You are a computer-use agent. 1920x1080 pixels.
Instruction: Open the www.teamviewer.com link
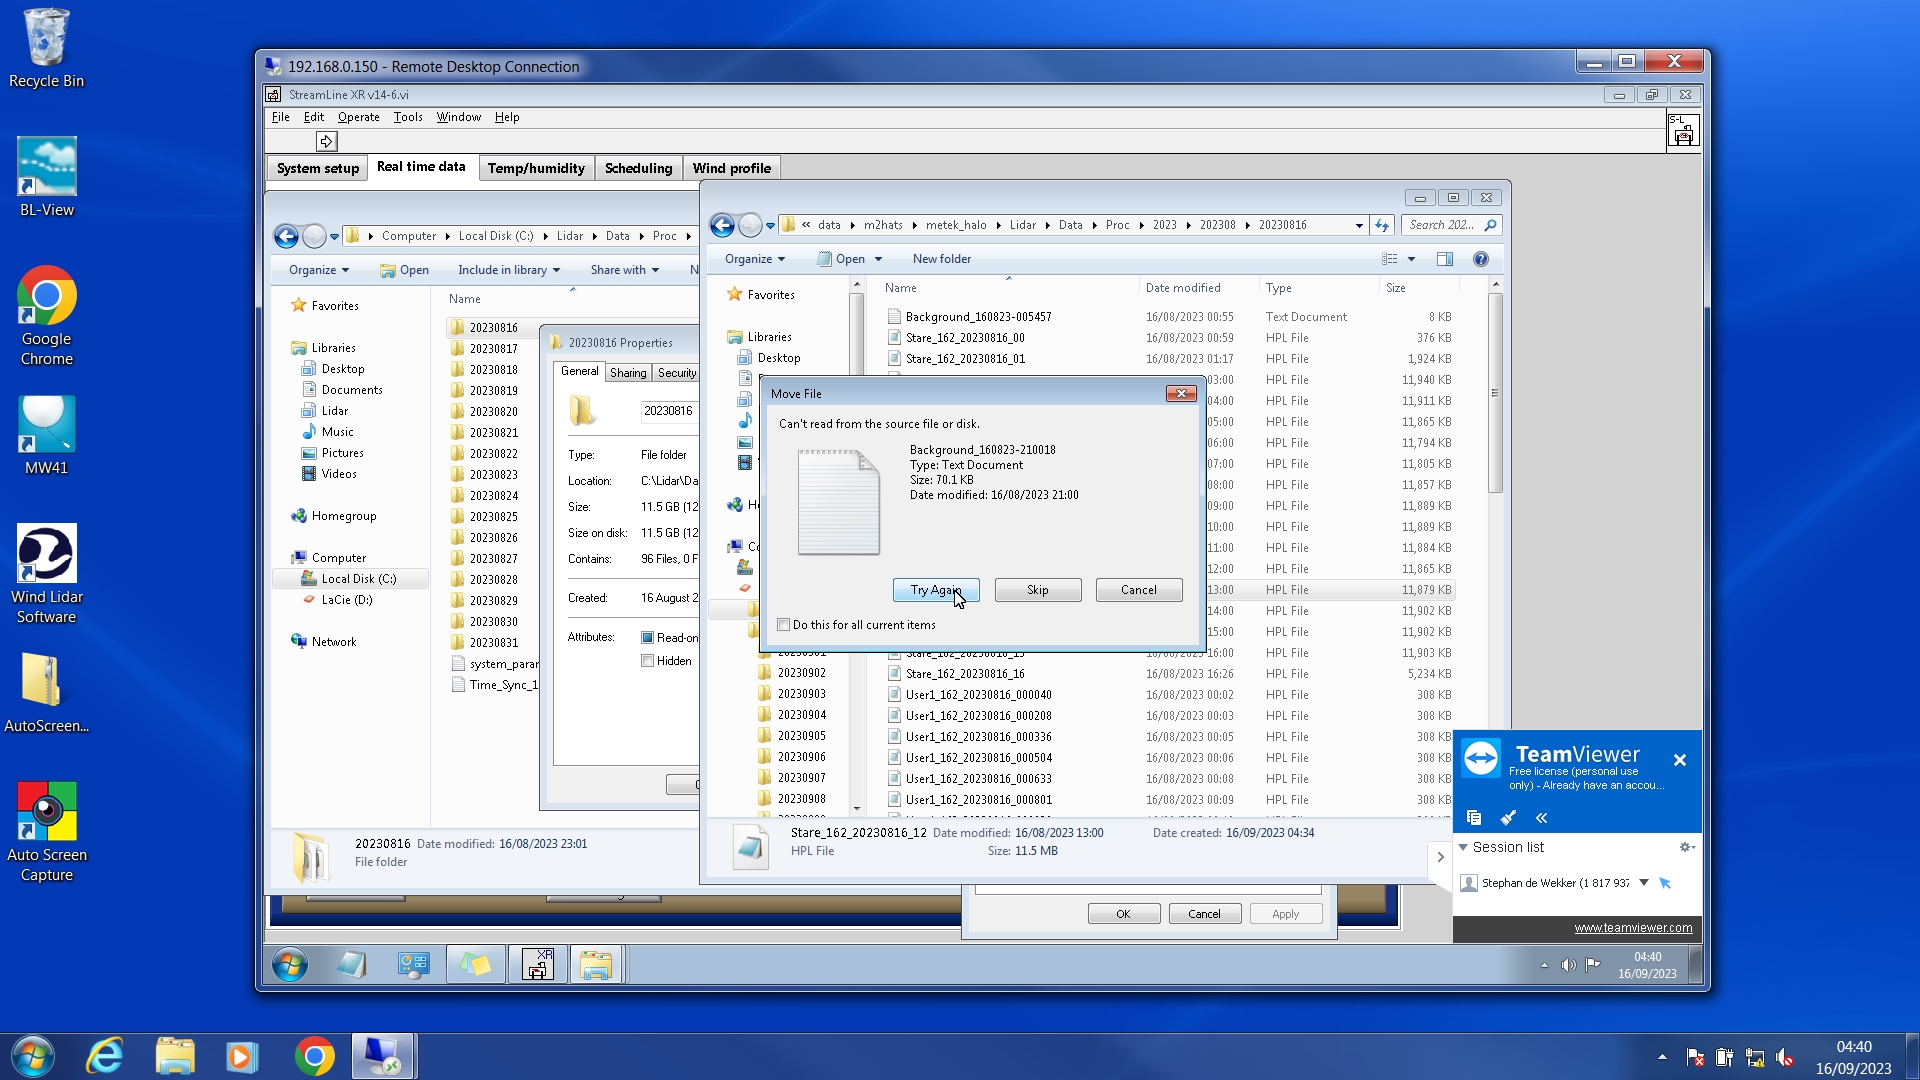pyautogui.click(x=1633, y=928)
